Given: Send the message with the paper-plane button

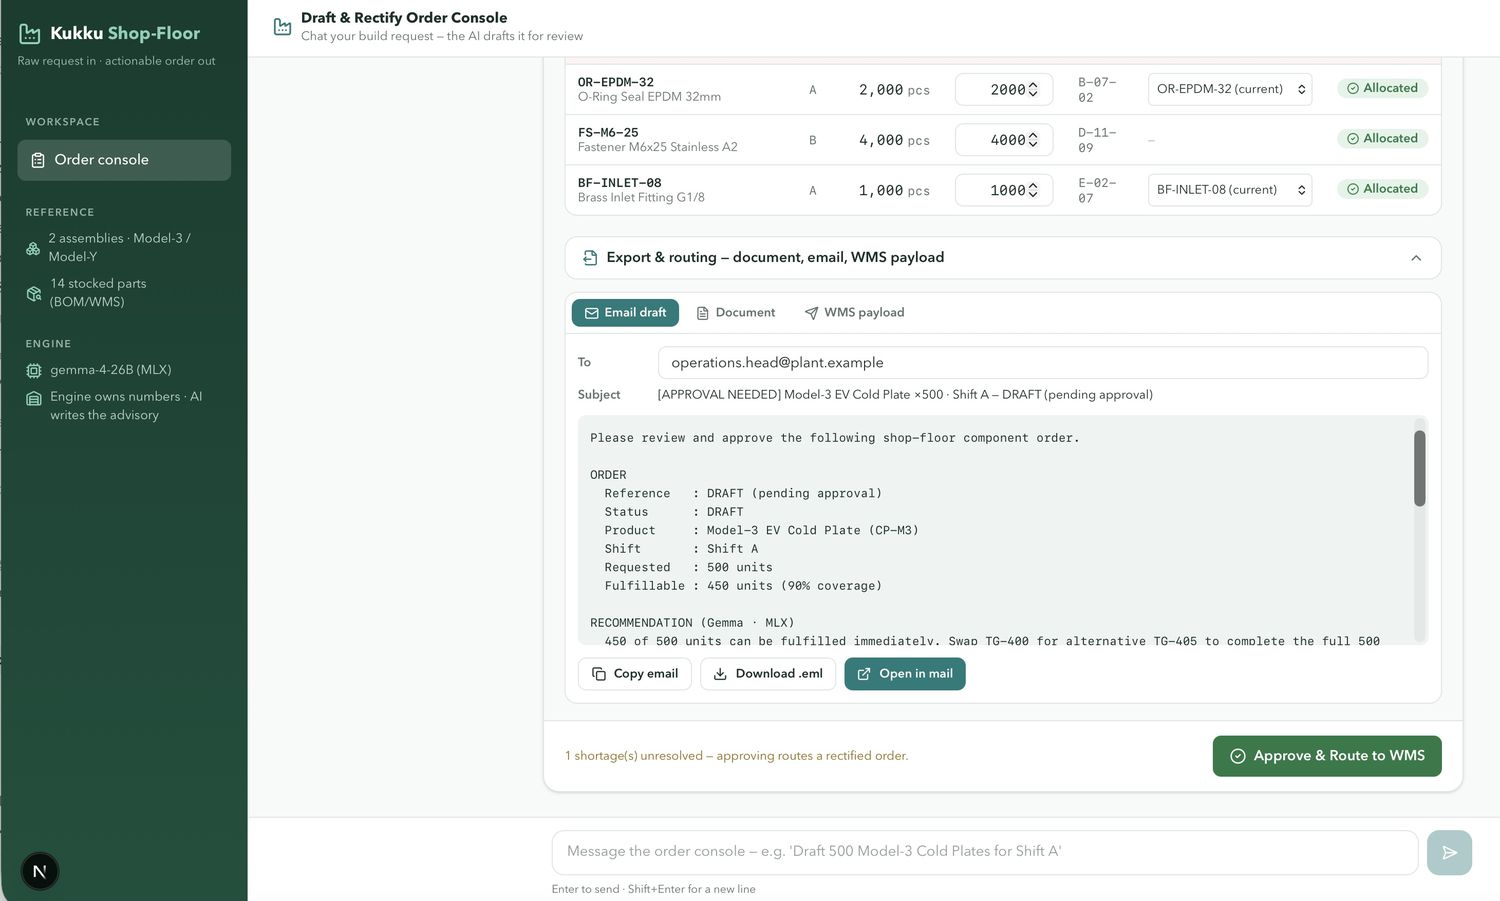Looking at the screenshot, I should tap(1449, 853).
